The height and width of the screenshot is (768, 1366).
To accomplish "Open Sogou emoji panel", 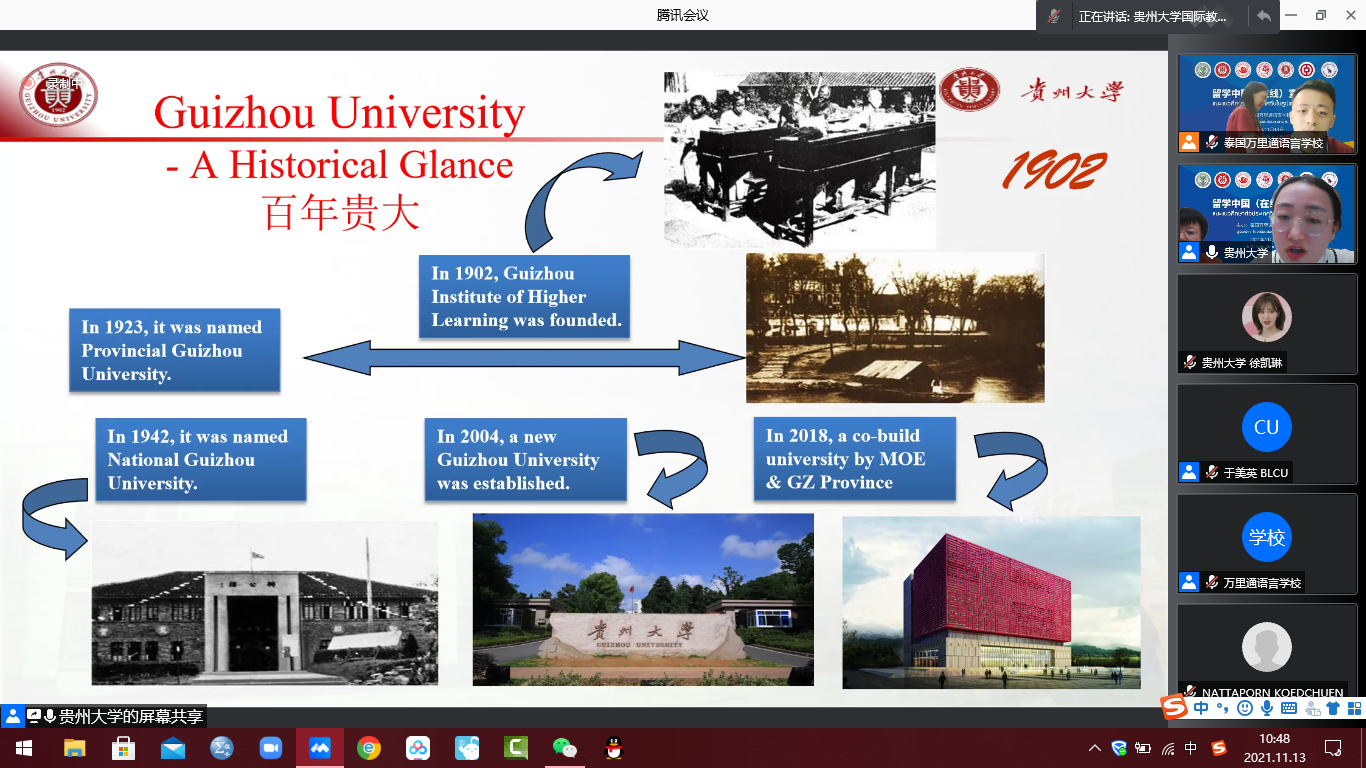I will pyautogui.click(x=1245, y=708).
